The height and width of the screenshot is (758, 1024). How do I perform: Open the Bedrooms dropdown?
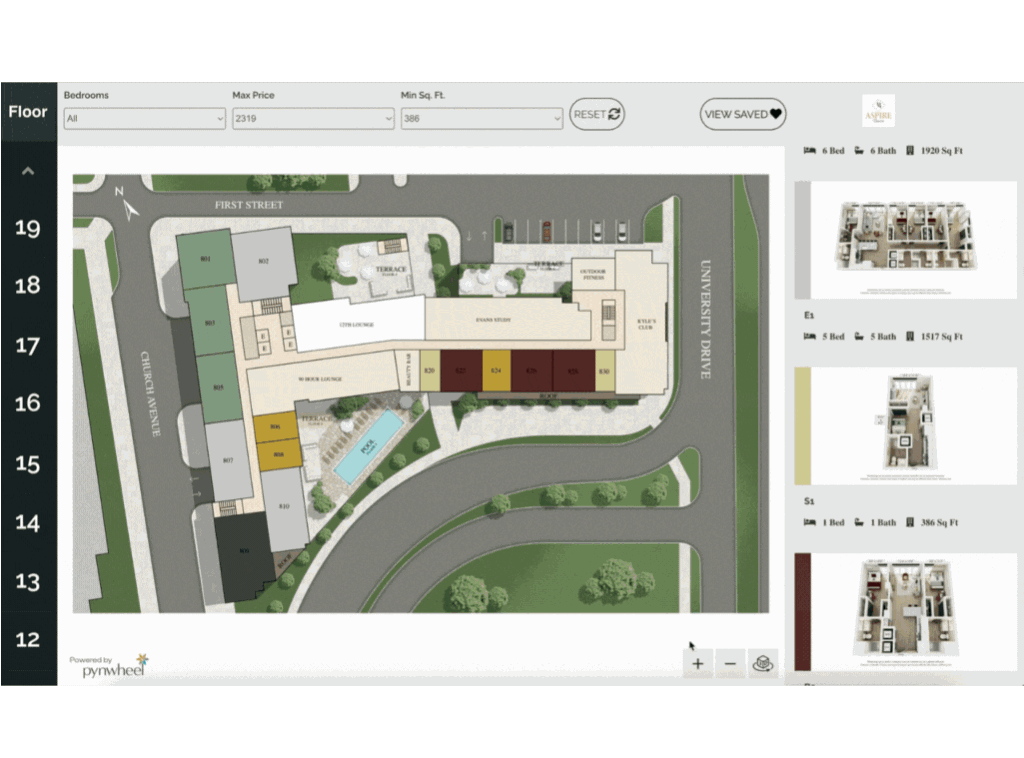pyautogui.click(x=145, y=118)
